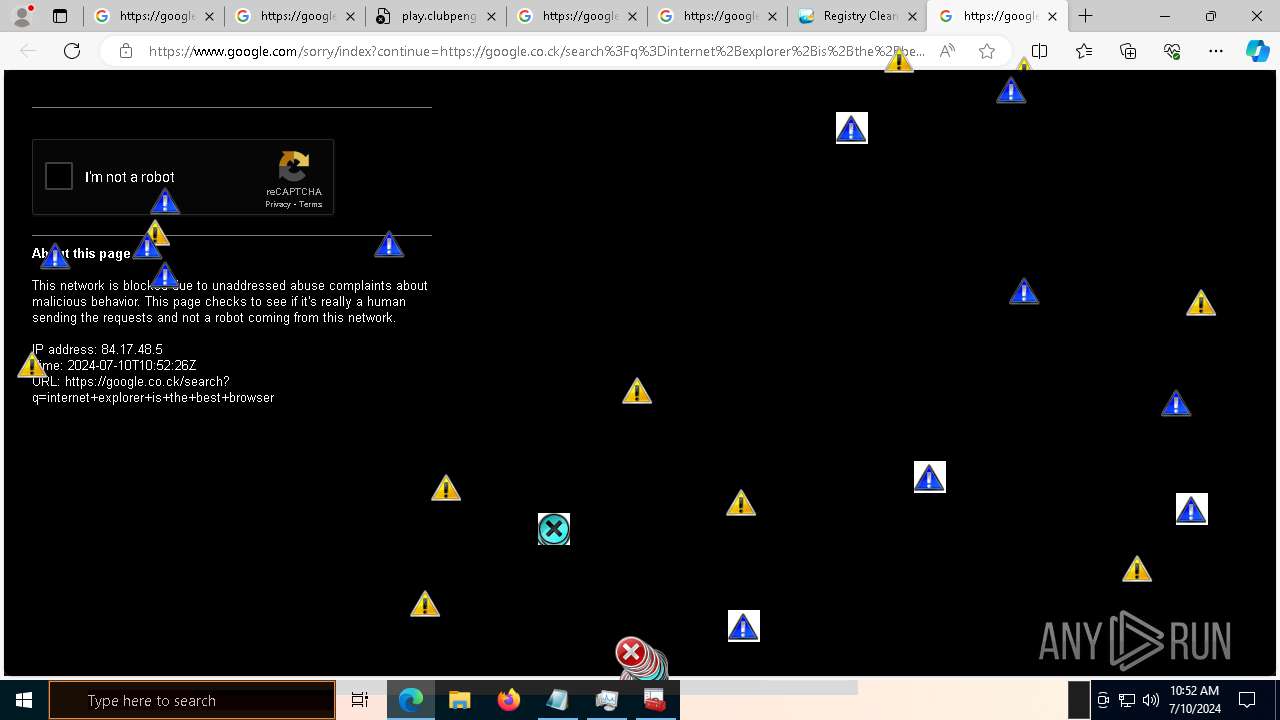
Task: Open the Favorites list
Action: click(x=1084, y=51)
